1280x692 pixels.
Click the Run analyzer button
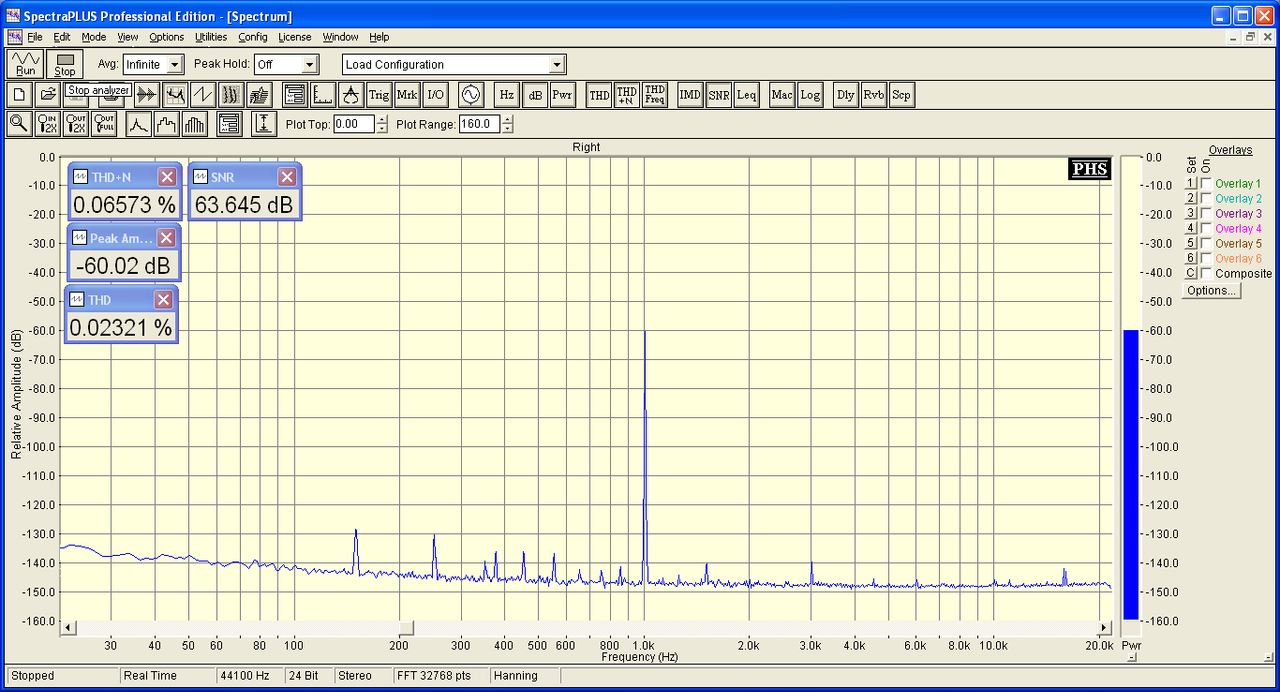[x=25, y=64]
